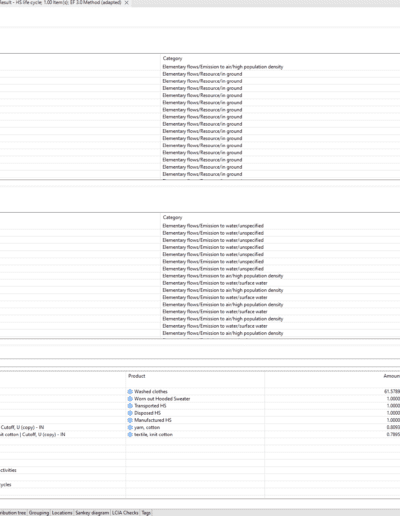Click the Washed clothes flow icon
Image resolution: width=400 pixels, height=516 pixels.
tap(130, 391)
